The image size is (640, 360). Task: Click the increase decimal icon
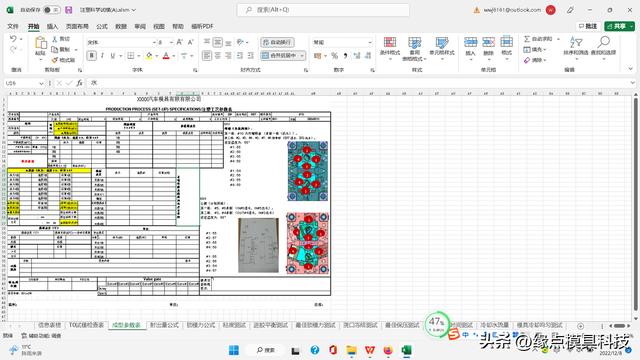pos(357,56)
